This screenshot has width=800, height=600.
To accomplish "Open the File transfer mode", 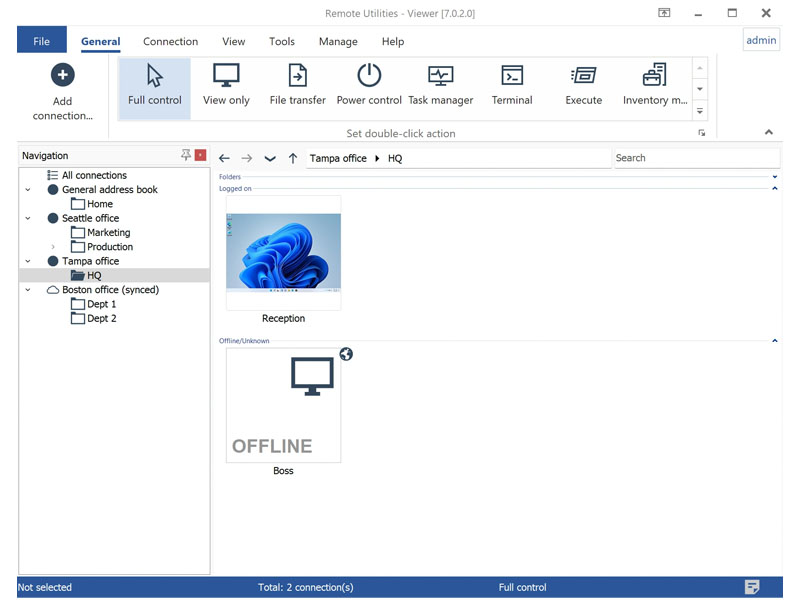I will pos(297,87).
